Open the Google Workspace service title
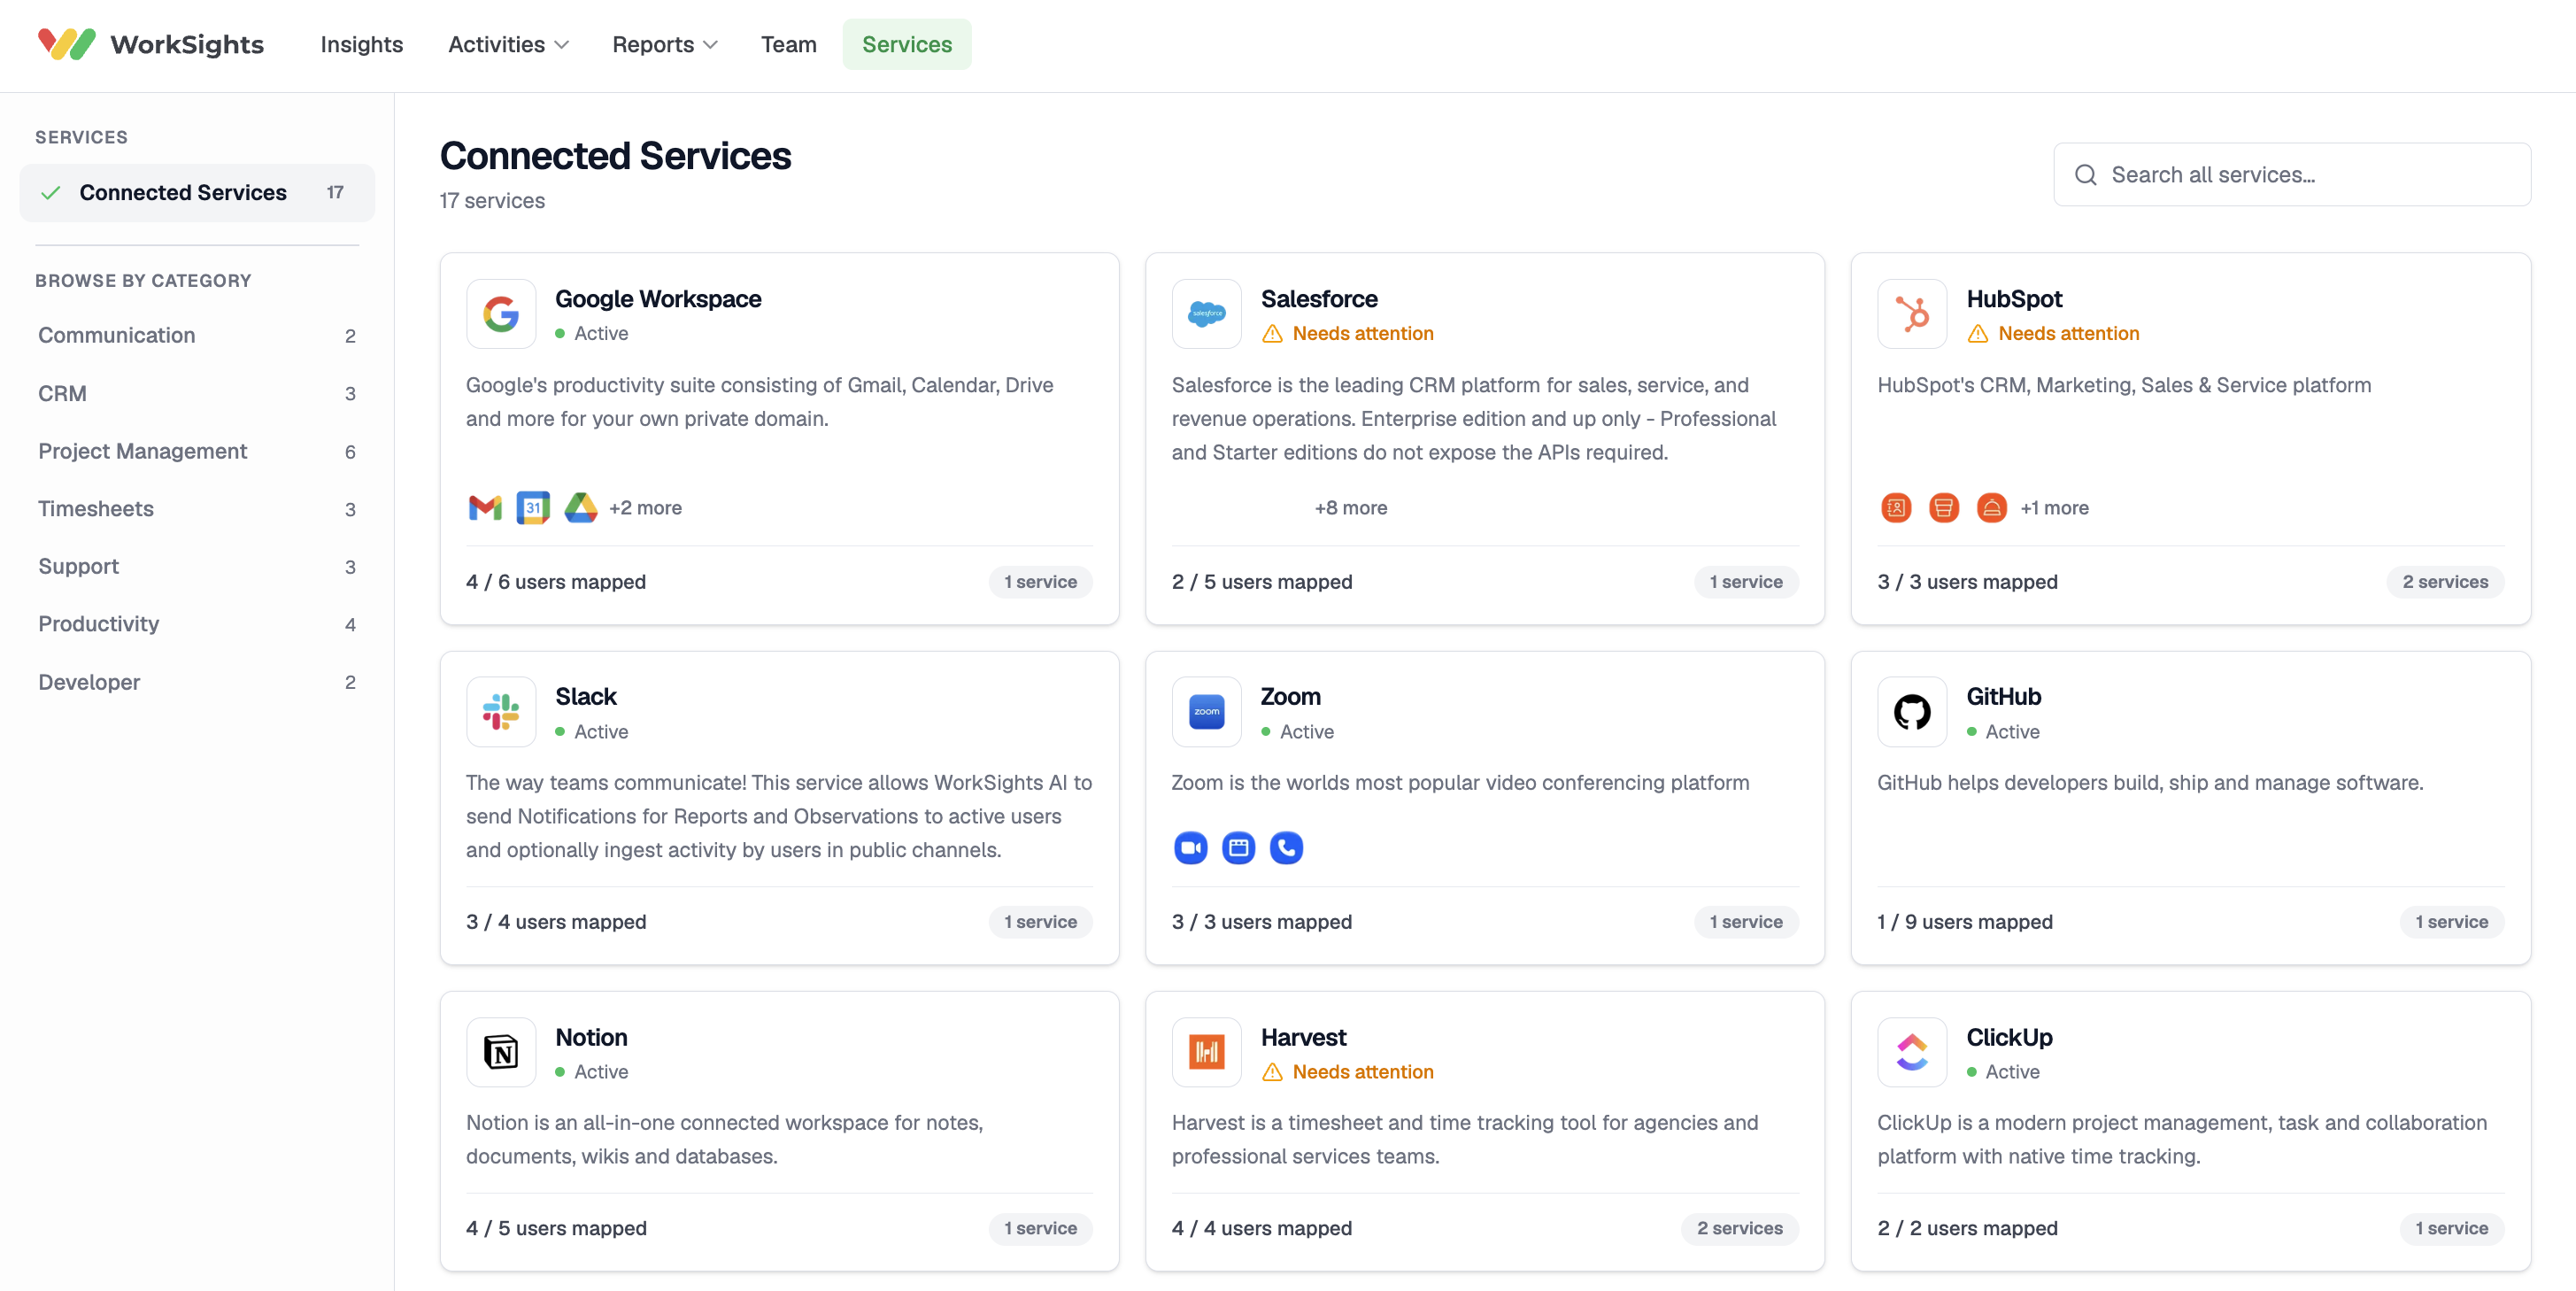Screen dimensions: 2576x1291 (x=658, y=299)
